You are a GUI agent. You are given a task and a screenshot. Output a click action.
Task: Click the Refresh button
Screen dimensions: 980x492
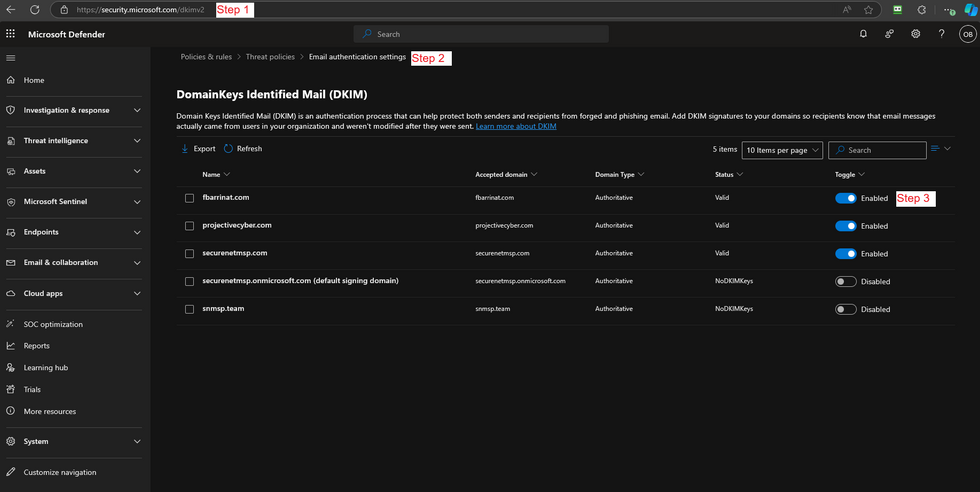pos(243,149)
